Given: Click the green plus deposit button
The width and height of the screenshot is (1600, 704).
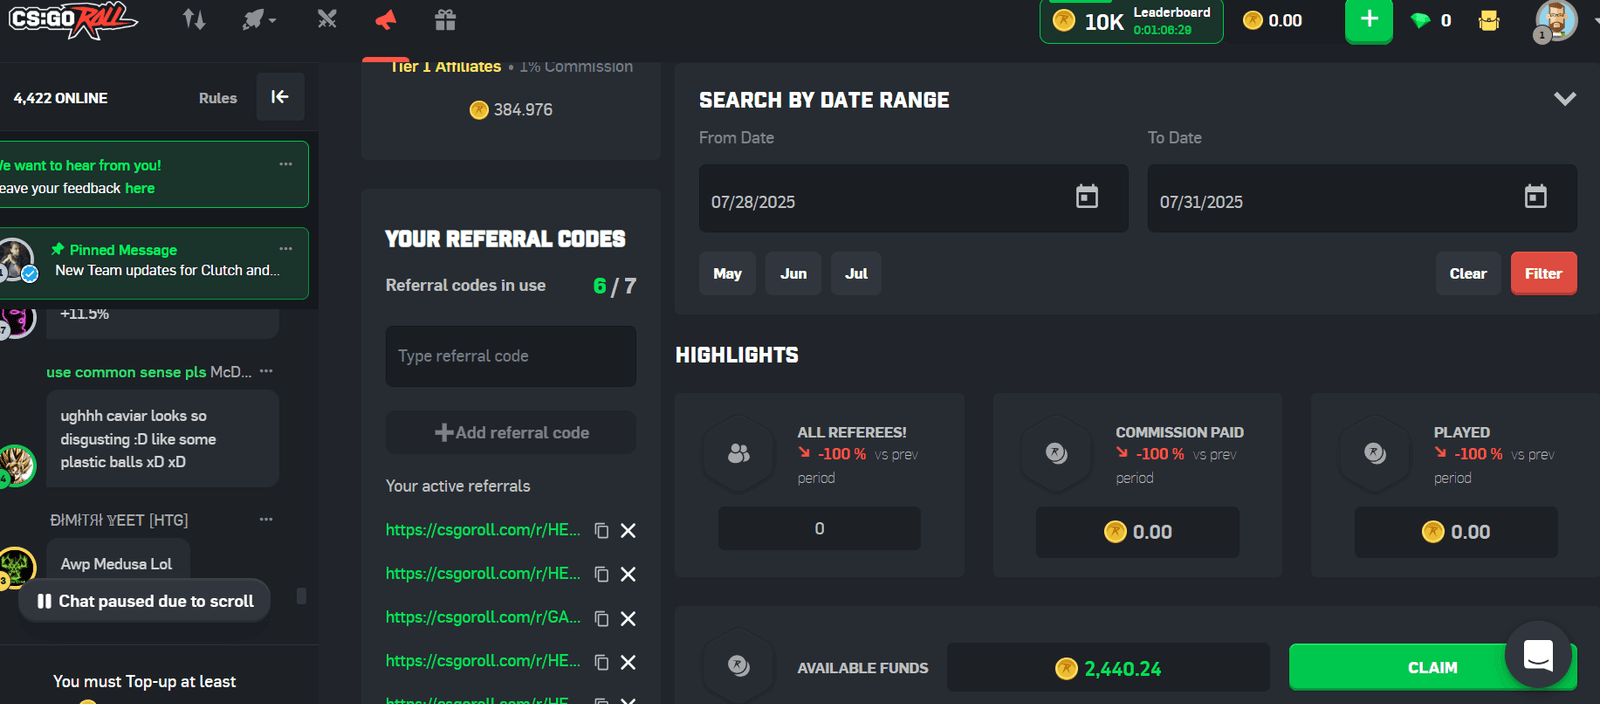Looking at the screenshot, I should coord(1368,20).
